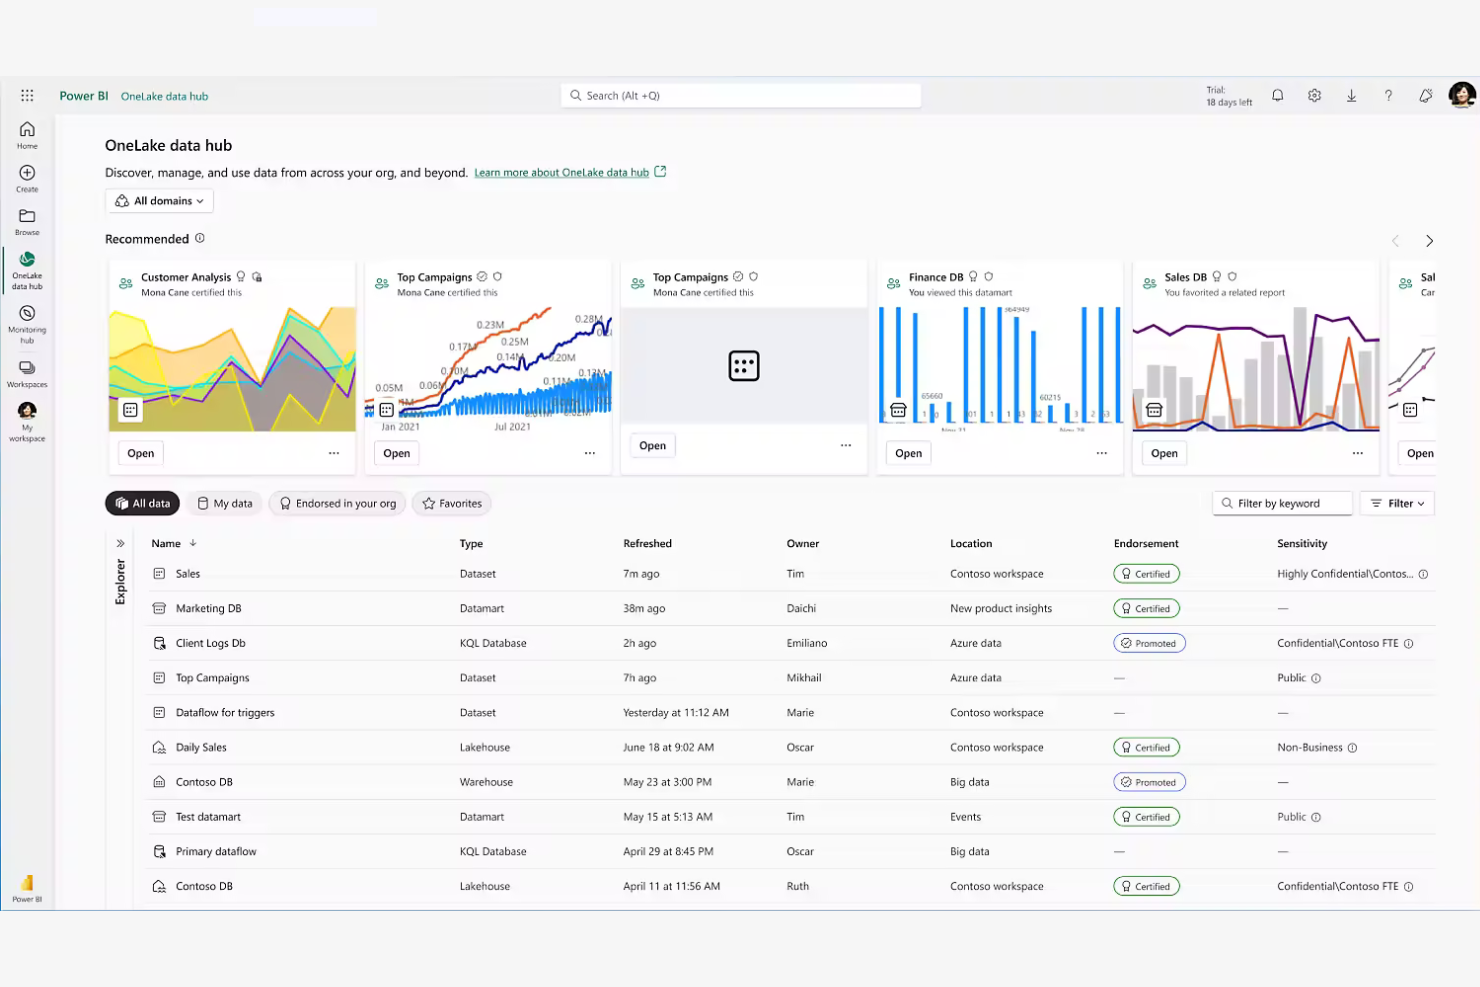The width and height of the screenshot is (1480, 987).
Task: Go to My workspace via sidebar icon
Action: coord(27,418)
